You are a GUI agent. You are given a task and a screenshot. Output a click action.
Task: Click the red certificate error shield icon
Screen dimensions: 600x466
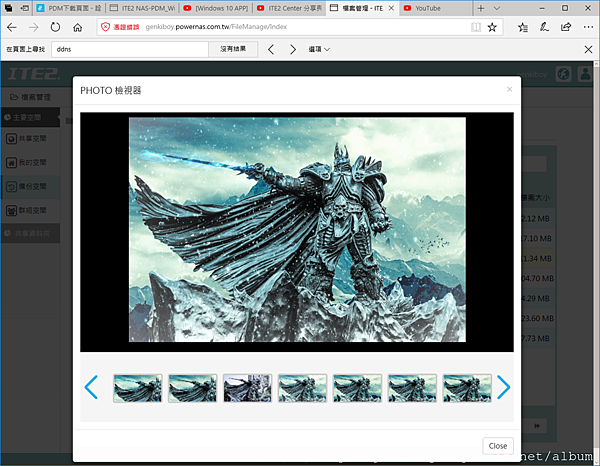point(105,27)
